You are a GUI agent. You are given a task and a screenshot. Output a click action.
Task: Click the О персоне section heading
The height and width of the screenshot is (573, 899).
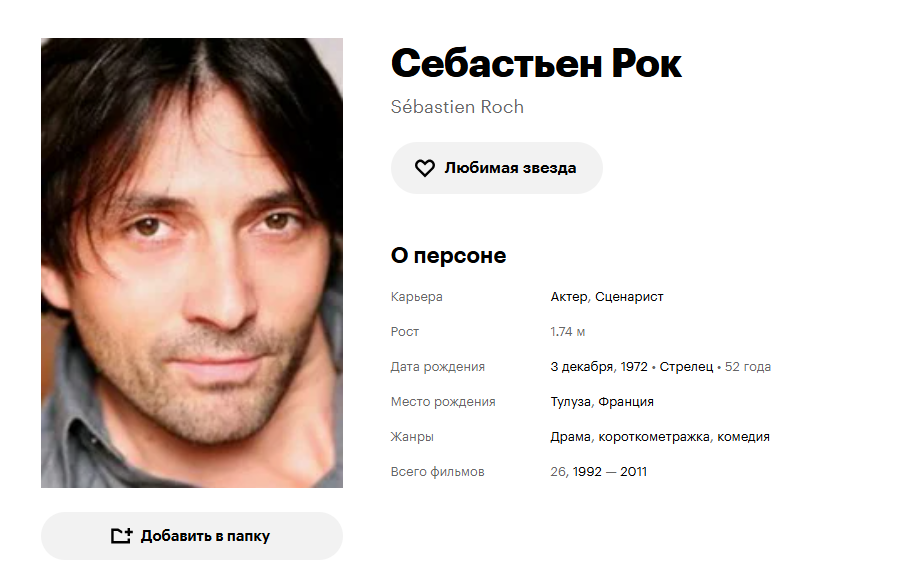(448, 255)
